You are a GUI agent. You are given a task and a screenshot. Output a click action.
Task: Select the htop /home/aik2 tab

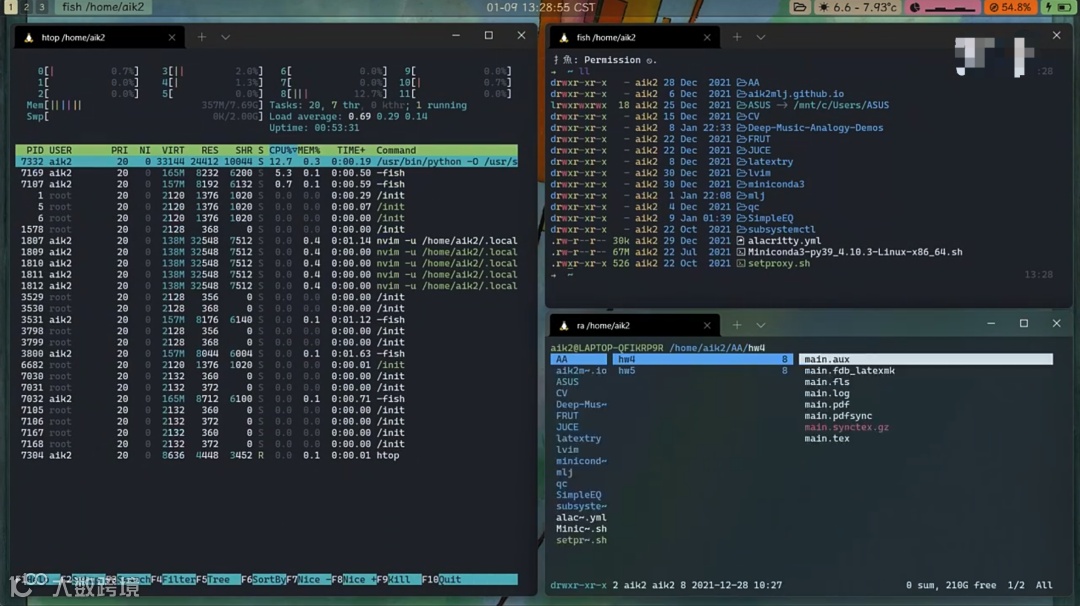(100, 38)
